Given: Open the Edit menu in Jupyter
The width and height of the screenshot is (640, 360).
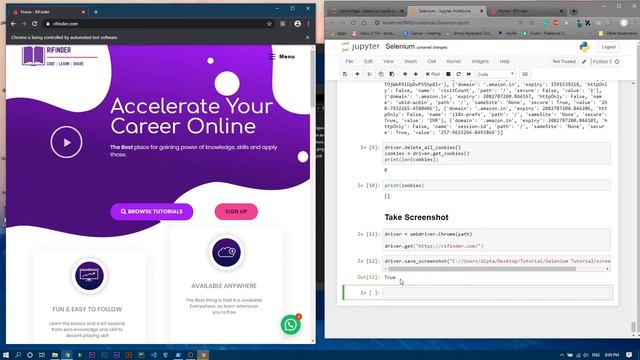Looking at the screenshot, I should (368, 61).
